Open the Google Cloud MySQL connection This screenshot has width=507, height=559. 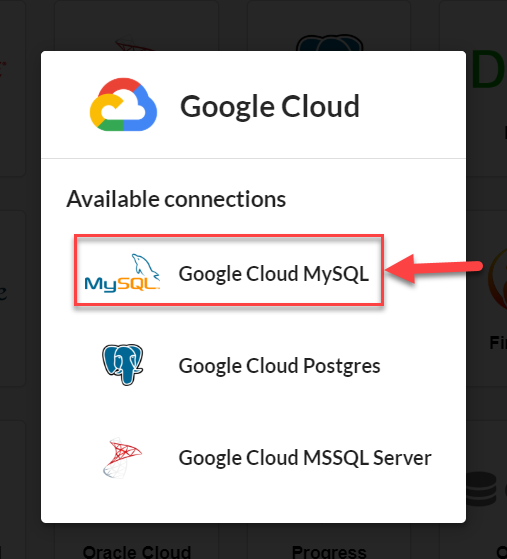pyautogui.click(x=229, y=270)
